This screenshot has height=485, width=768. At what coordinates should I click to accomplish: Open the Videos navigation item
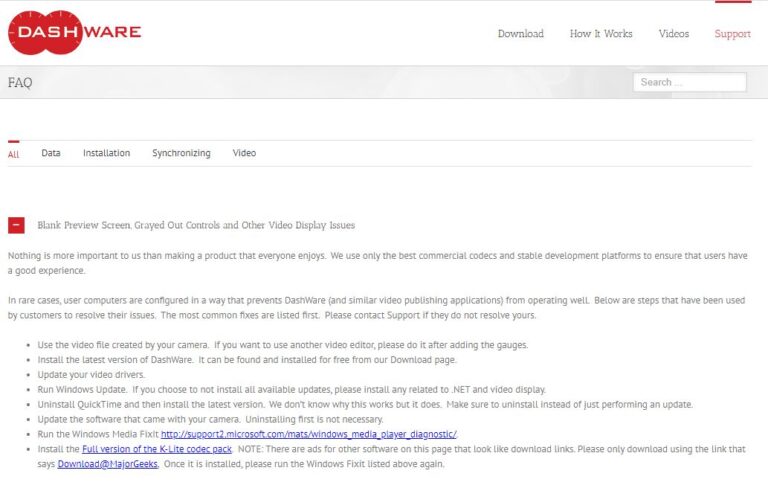673,34
